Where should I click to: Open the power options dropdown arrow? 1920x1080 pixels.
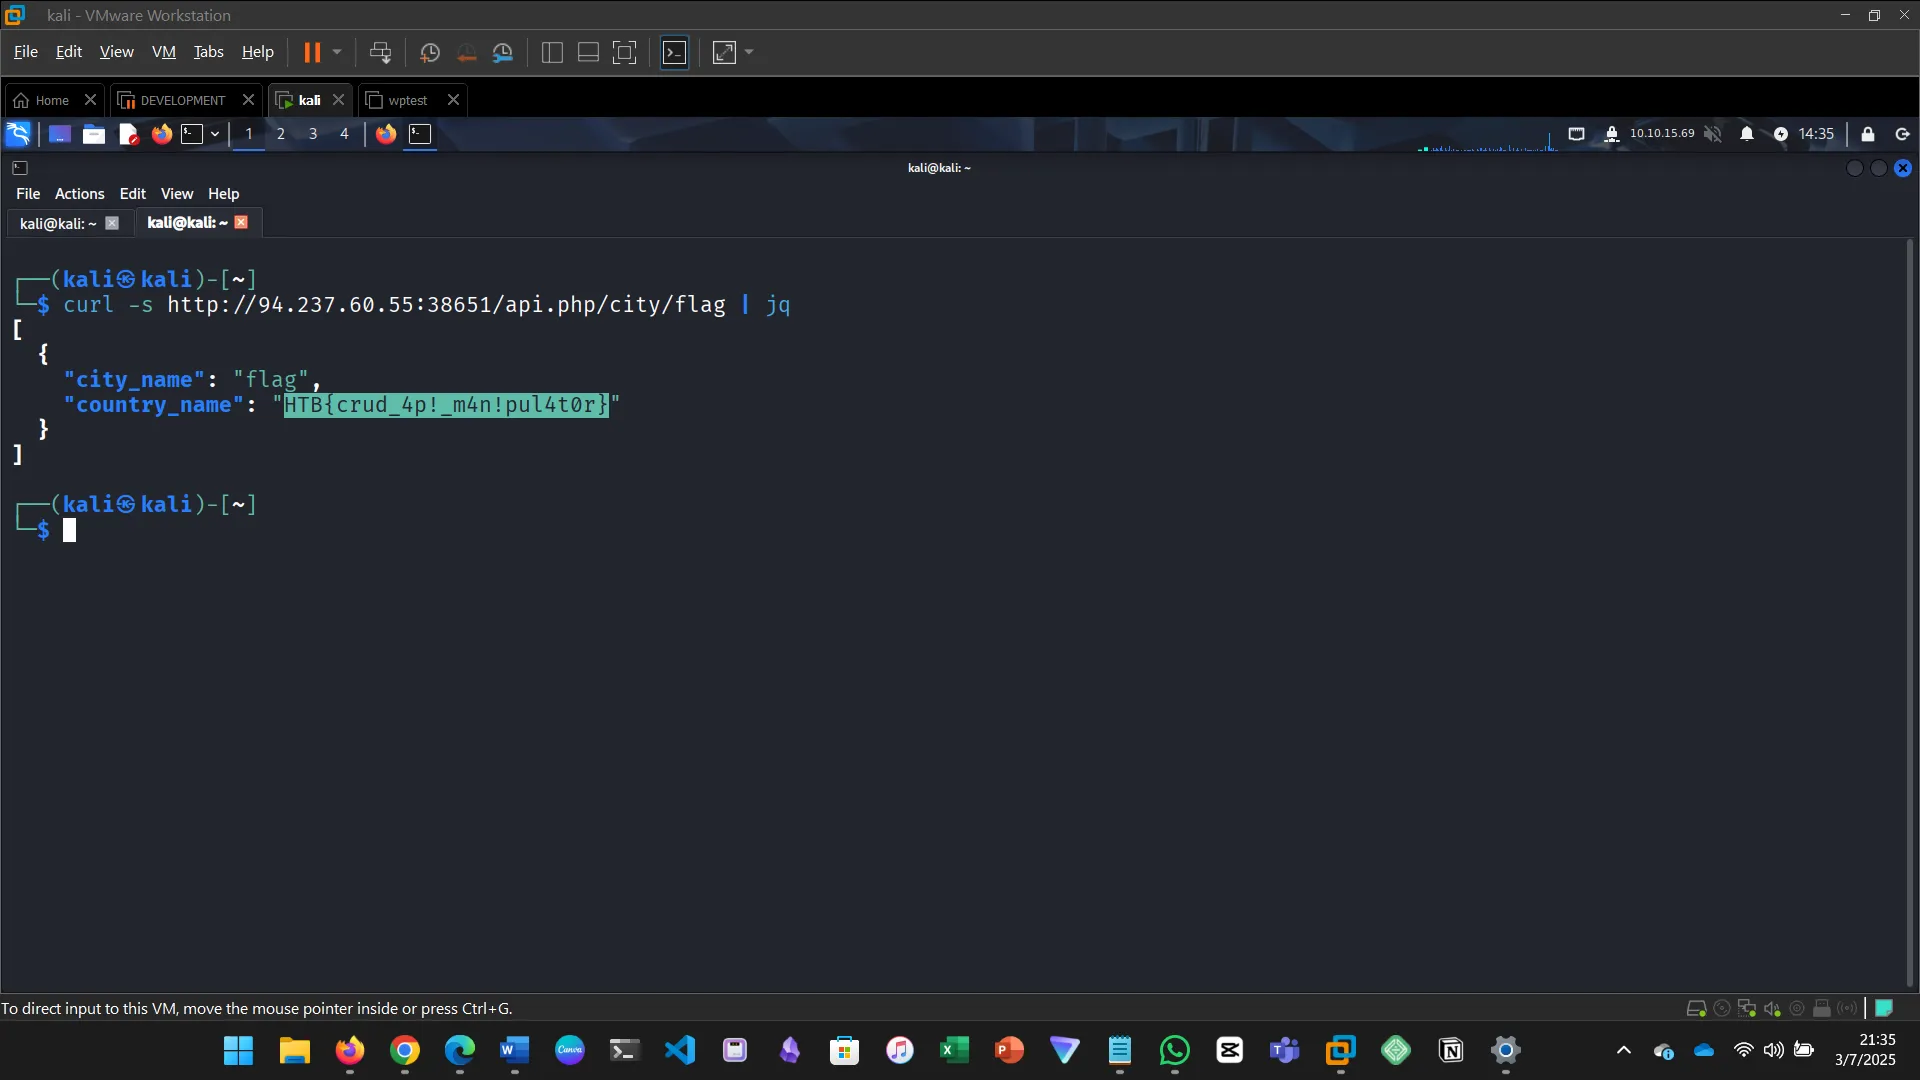337,52
